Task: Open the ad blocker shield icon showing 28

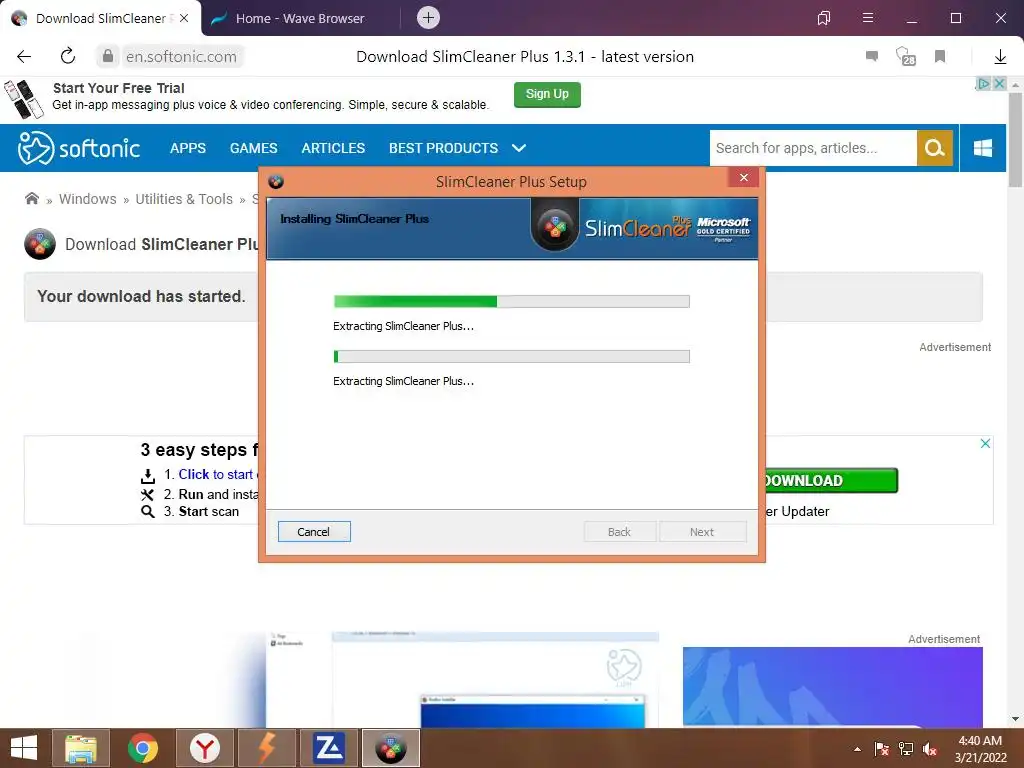Action: 905,56
